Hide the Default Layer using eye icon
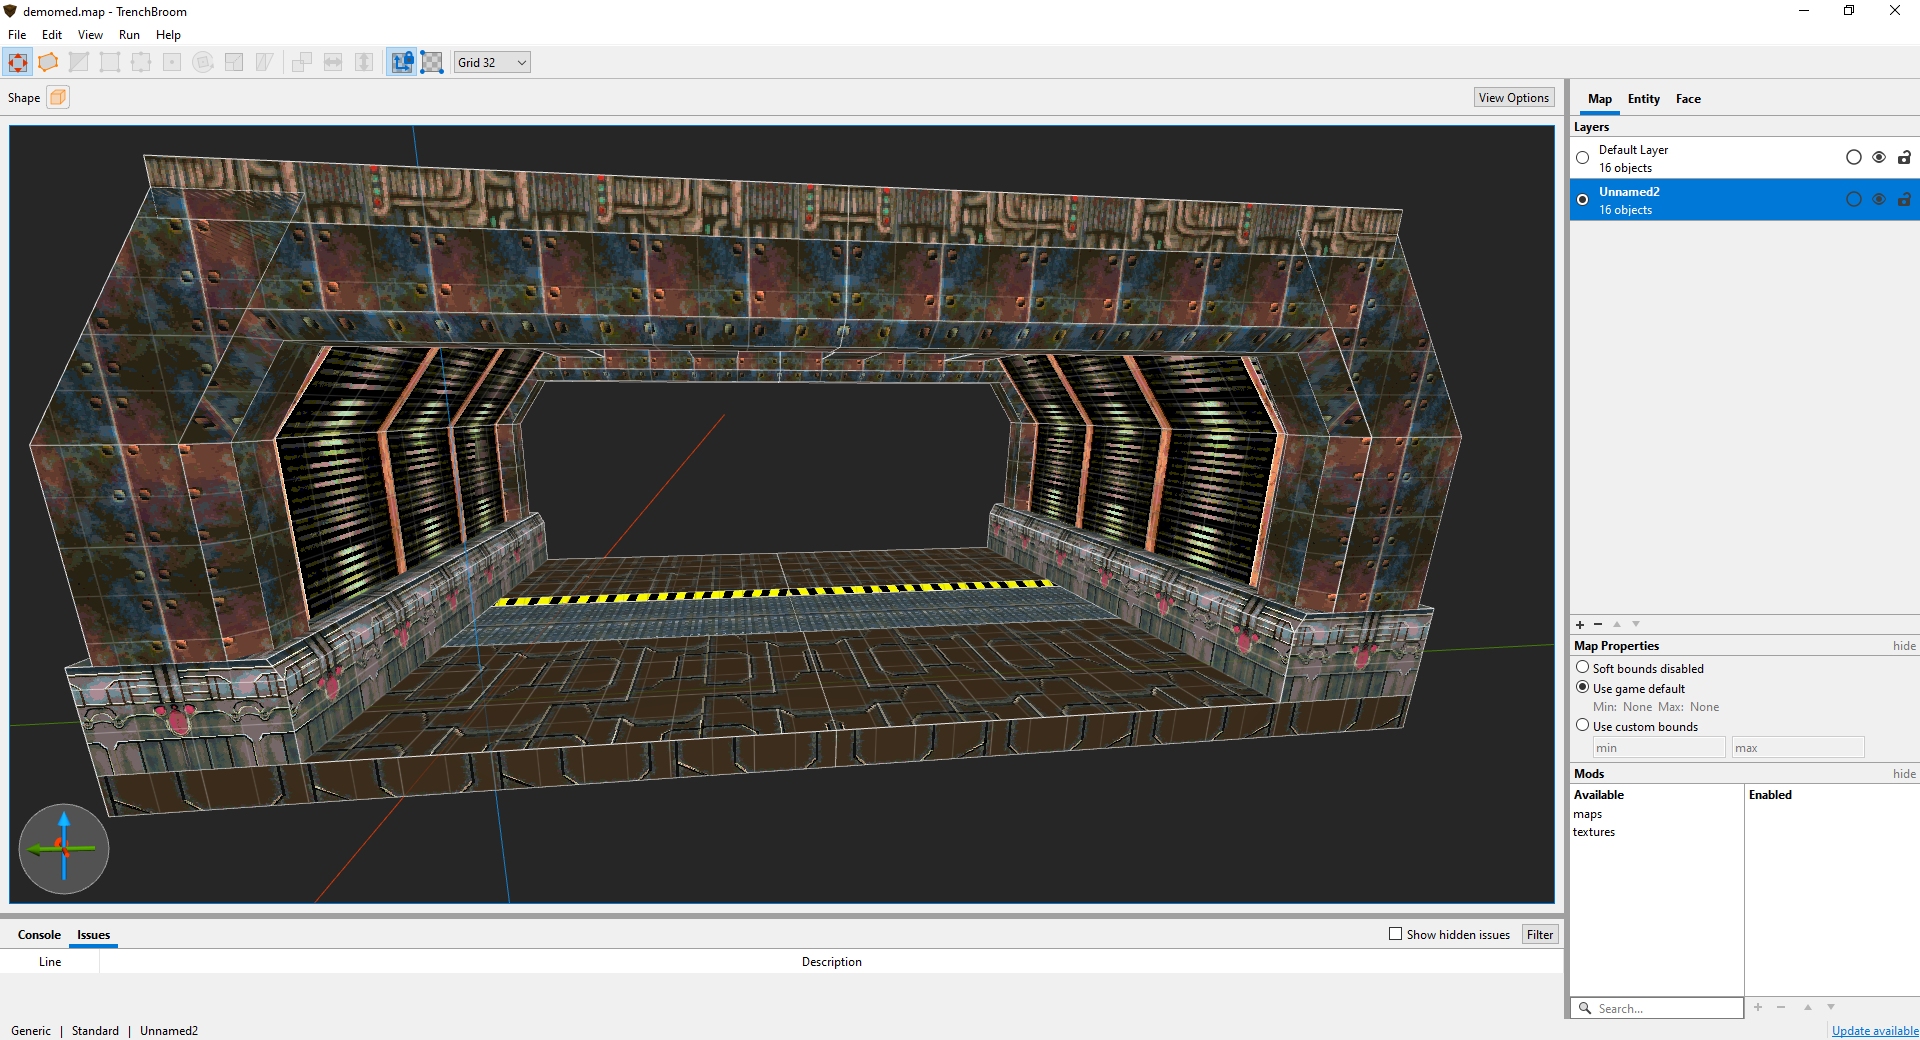1920x1040 pixels. (x=1879, y=158)
